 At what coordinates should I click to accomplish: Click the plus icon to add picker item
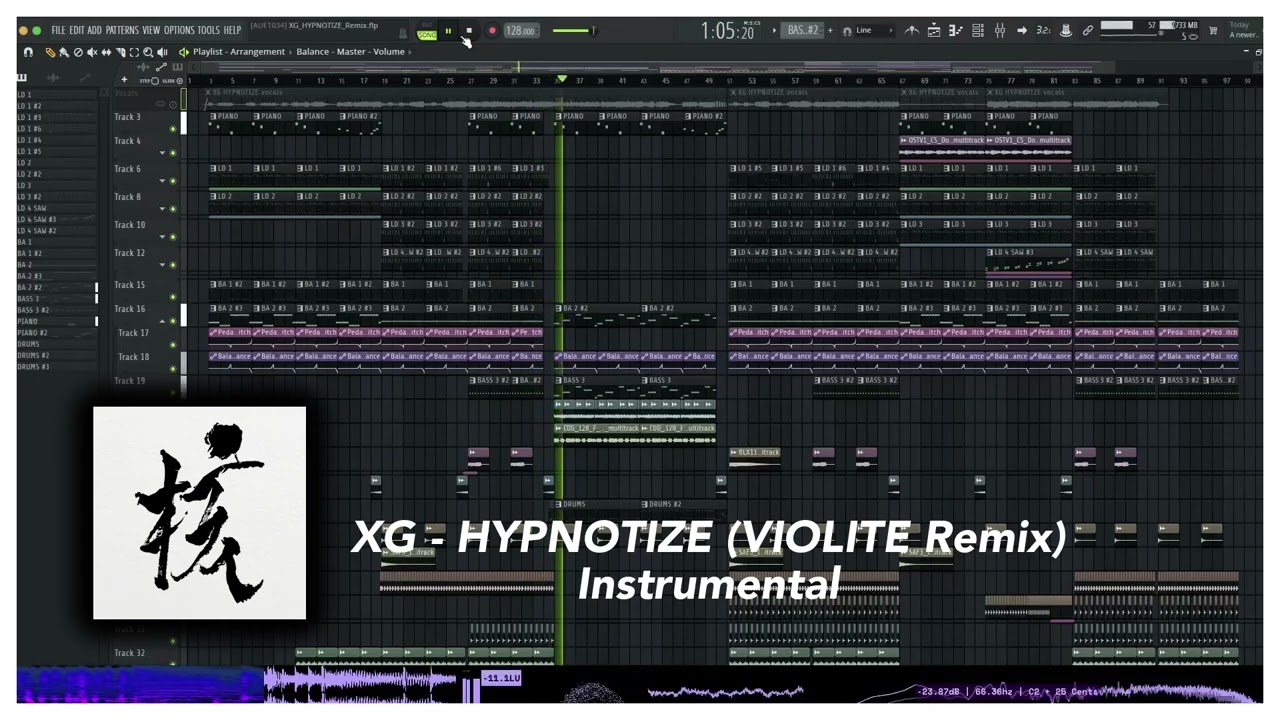[124, 79]
